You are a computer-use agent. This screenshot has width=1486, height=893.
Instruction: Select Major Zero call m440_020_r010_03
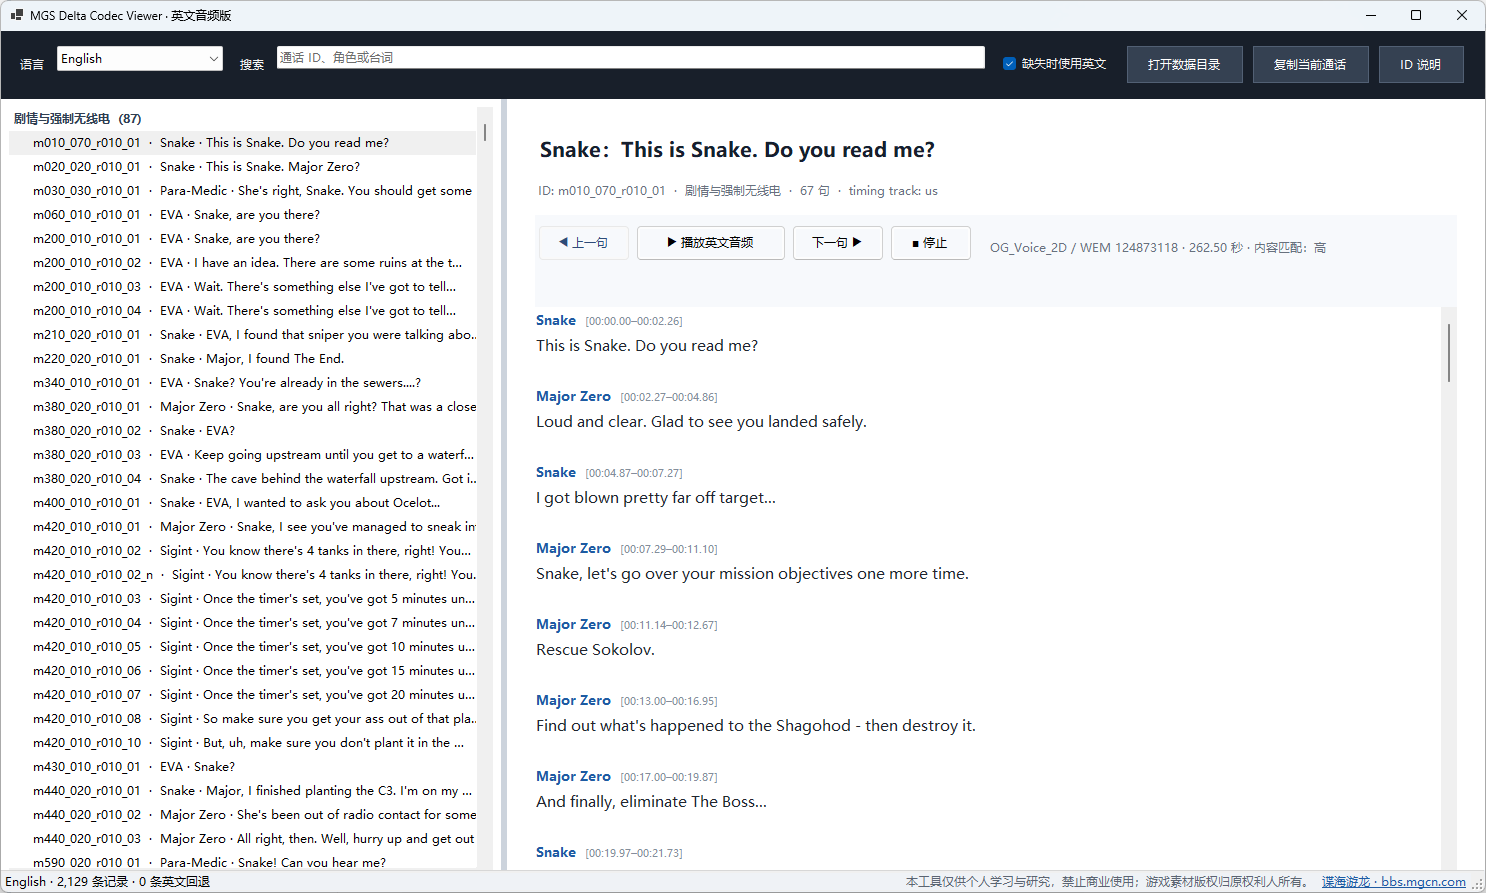point(243,839)
